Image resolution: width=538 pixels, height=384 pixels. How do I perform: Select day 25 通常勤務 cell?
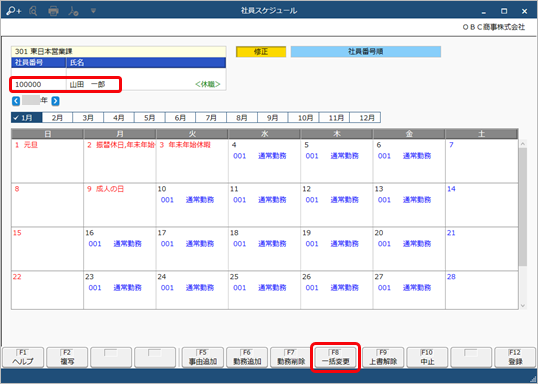pos(265,290)
